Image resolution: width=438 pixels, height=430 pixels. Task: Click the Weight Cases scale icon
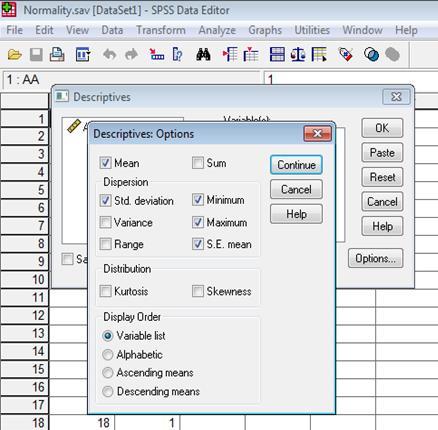pos(298,54)
